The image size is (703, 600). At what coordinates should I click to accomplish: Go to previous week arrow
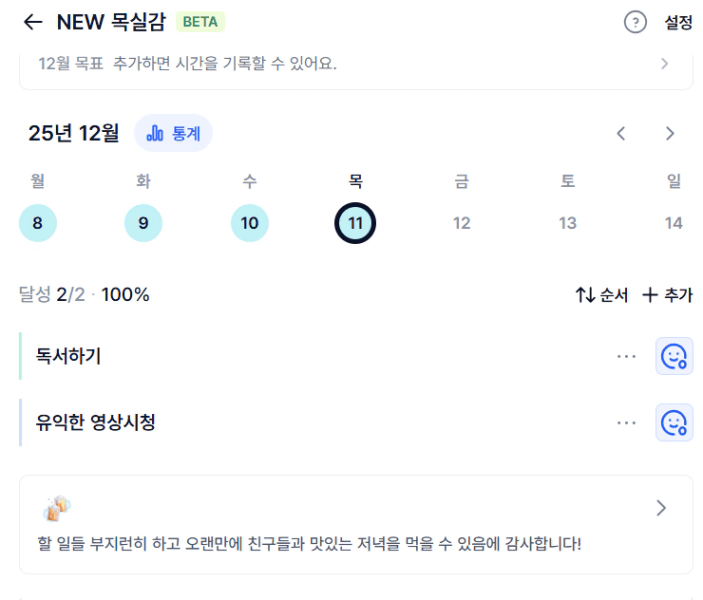click(x=621, y=134)
